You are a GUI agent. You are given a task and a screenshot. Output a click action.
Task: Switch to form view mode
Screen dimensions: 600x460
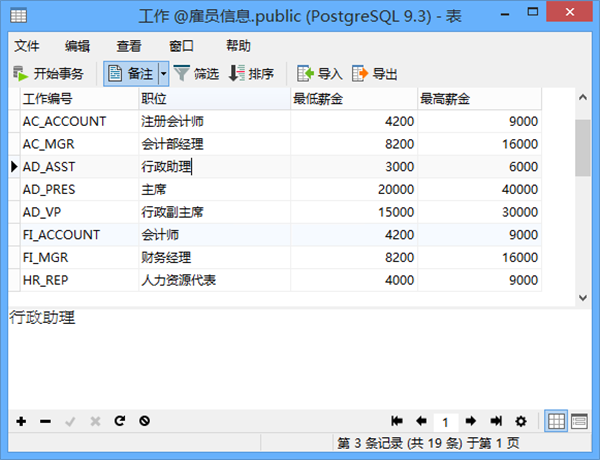coord(579,421)
